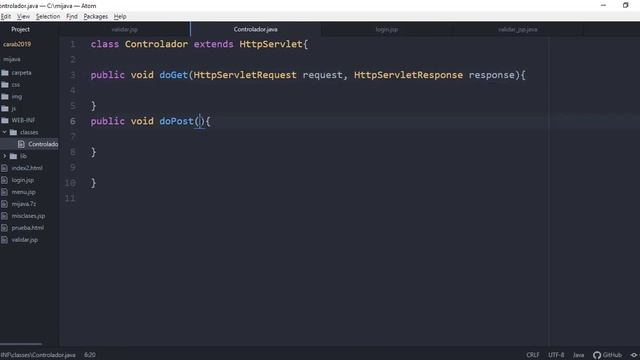Open the Selection menu
Screen dimensions: 640x360
(48, 16)
